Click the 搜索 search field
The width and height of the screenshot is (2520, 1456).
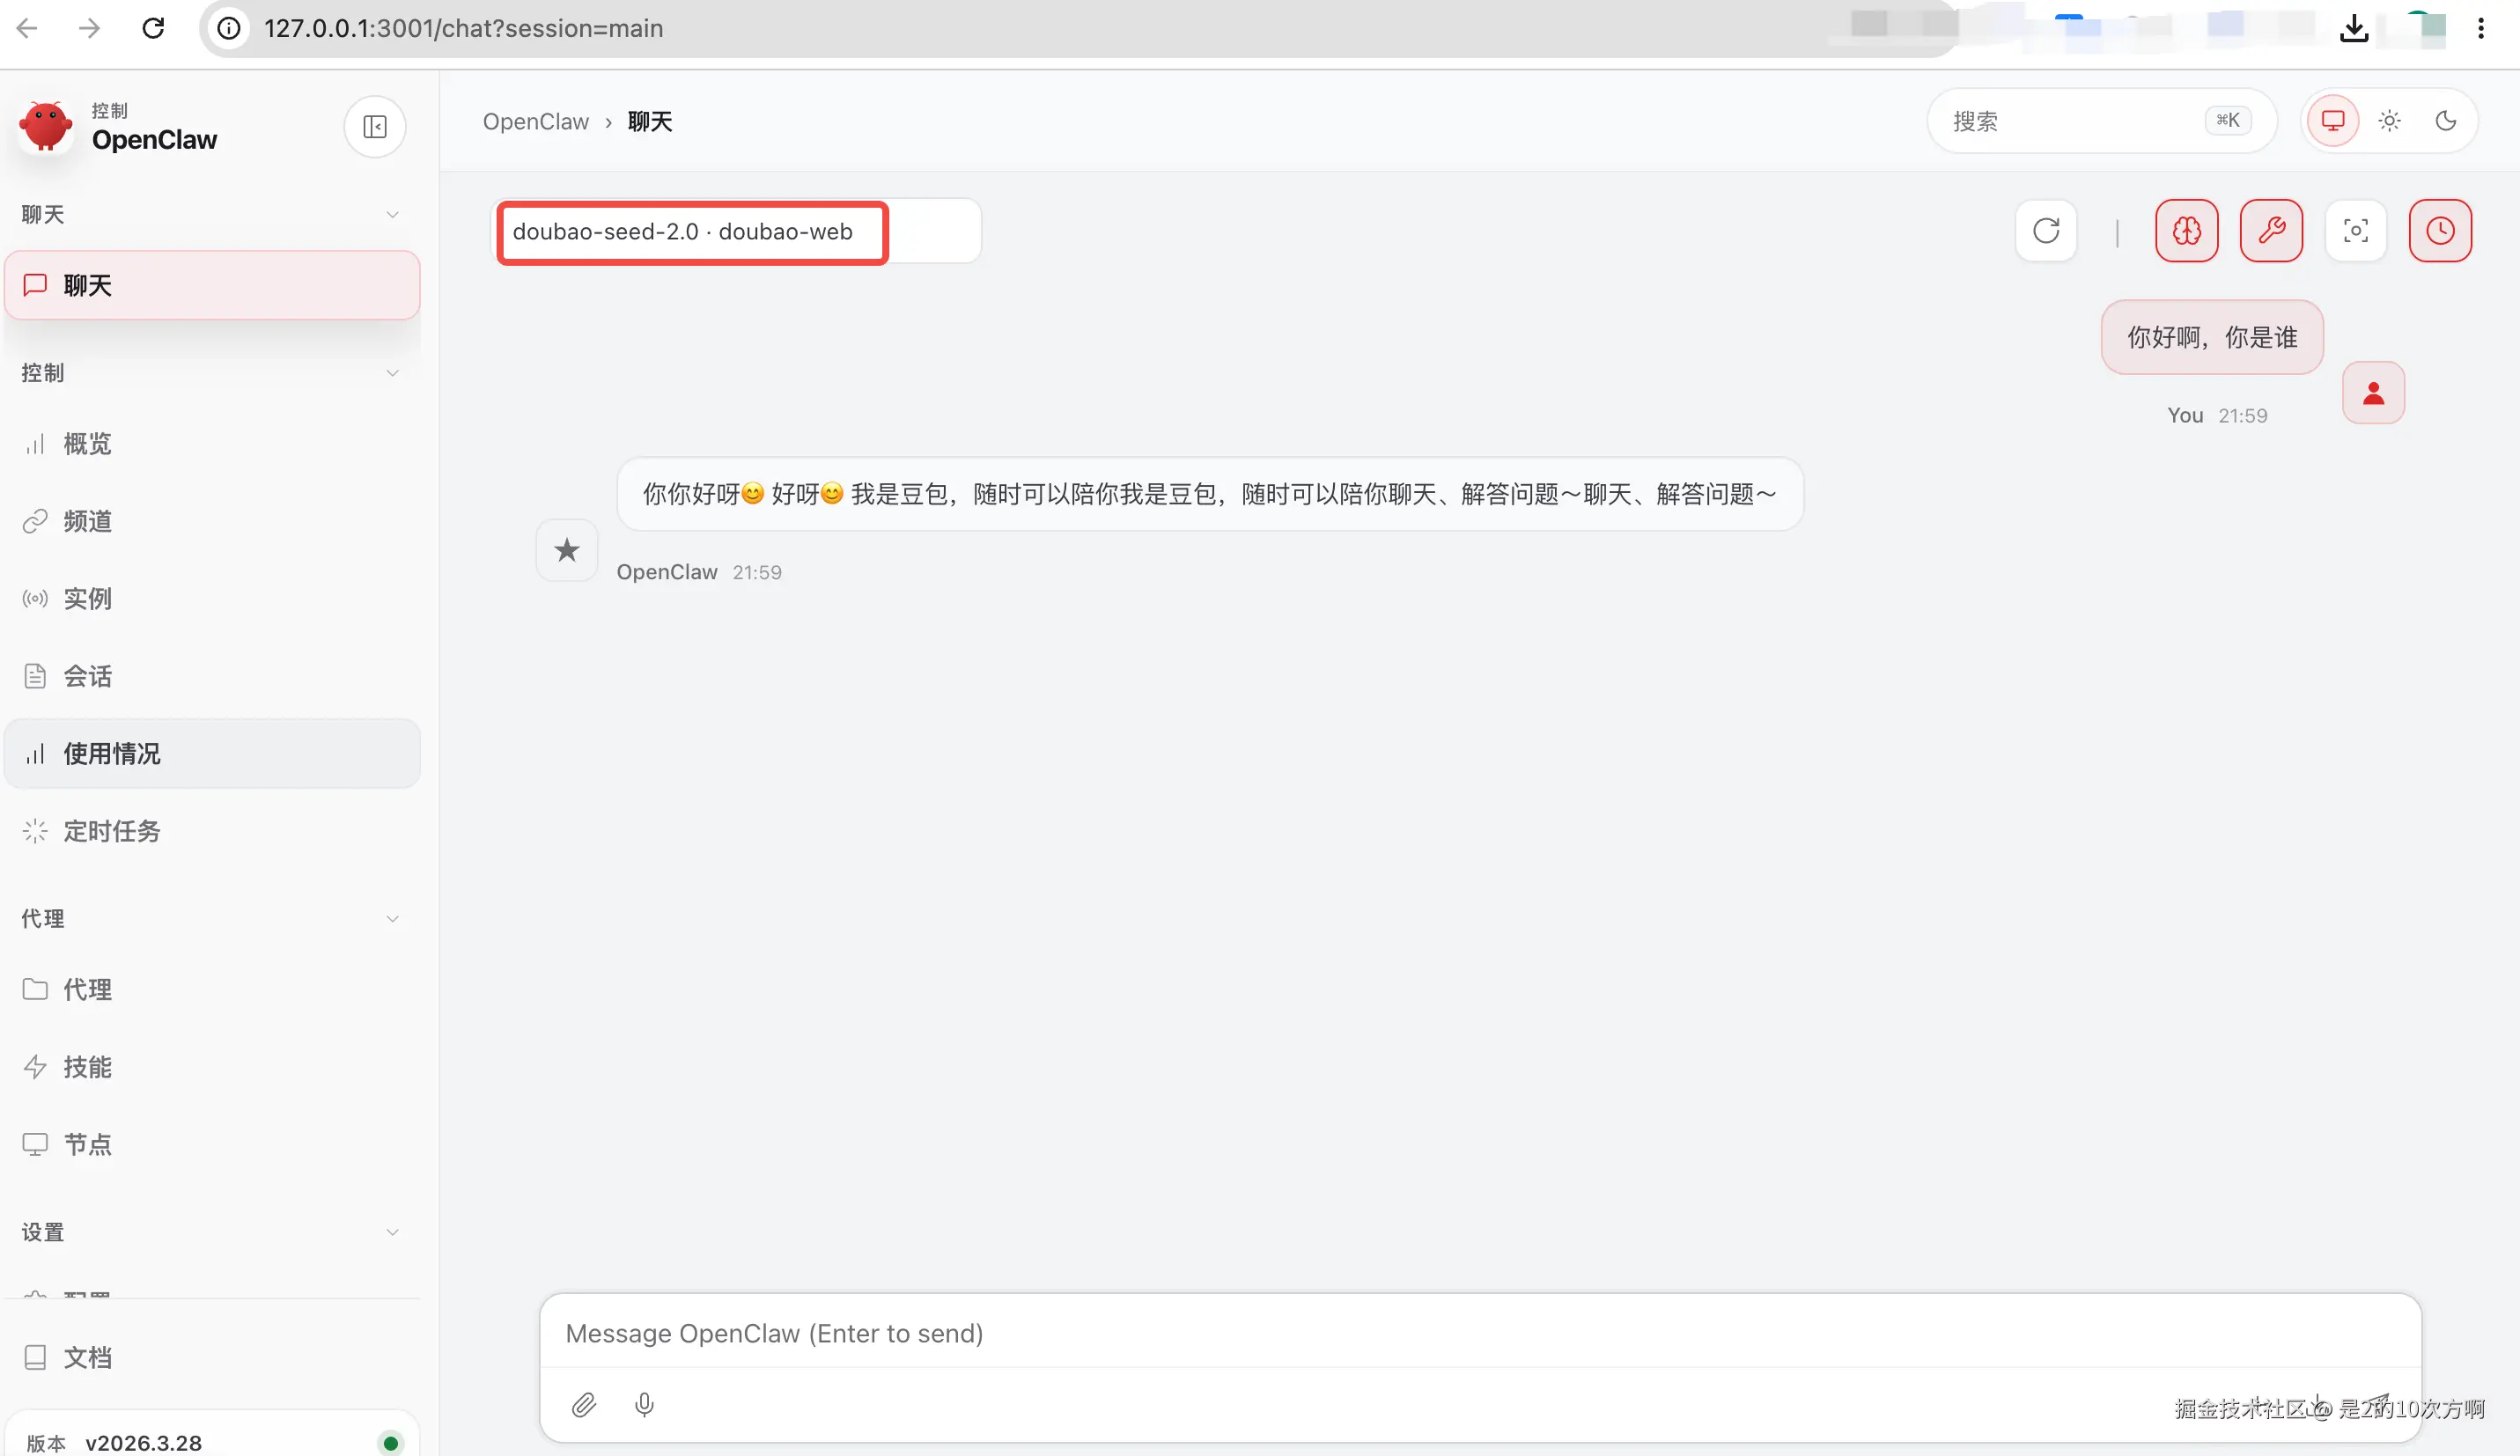point(2101,121)
